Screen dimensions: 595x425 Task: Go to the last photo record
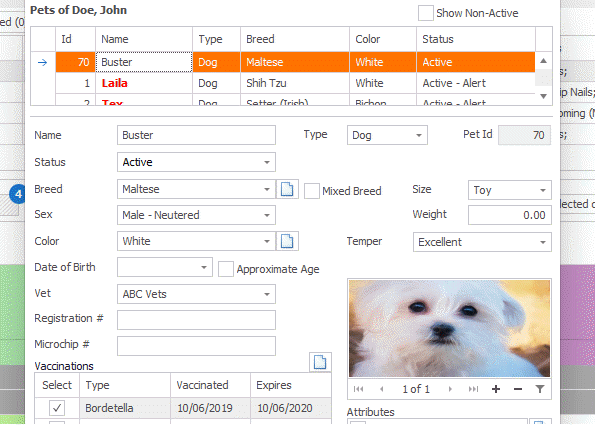click(x=473, y=389)
